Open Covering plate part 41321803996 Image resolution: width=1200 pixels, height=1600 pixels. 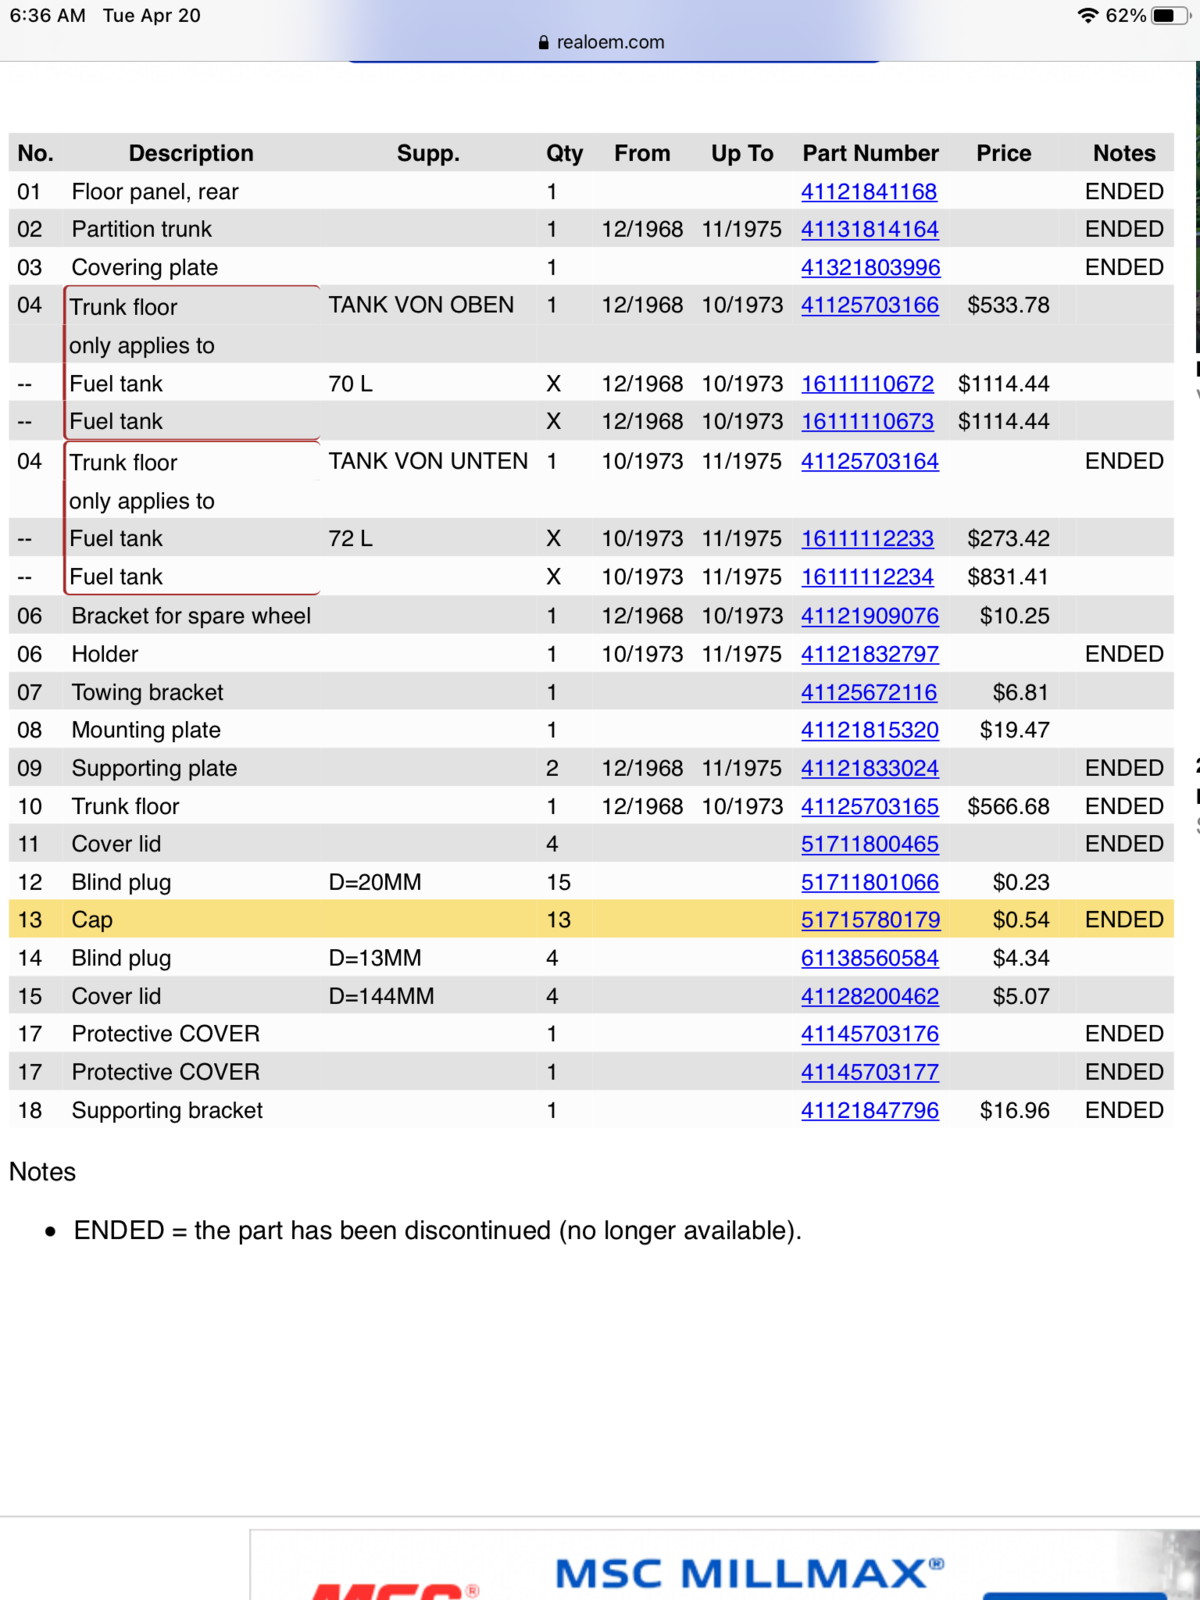pyautogui.click(x=871, y=267)
